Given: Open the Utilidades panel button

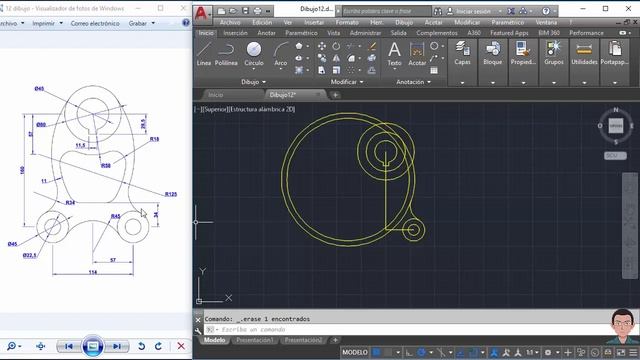Looking at the screenshot, I should coord(584,62).
